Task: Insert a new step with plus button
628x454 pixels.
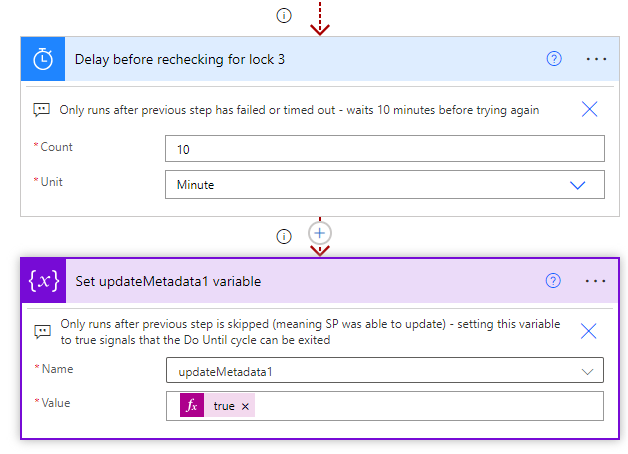Action: tap(319, 233)
